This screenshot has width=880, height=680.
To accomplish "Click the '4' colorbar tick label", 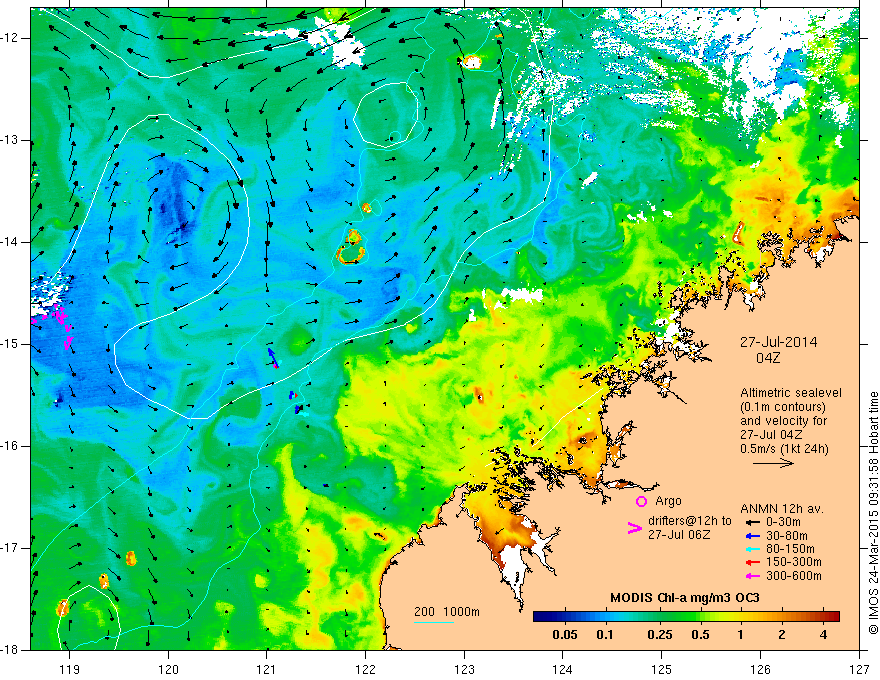I will click(x=823, y=635).
